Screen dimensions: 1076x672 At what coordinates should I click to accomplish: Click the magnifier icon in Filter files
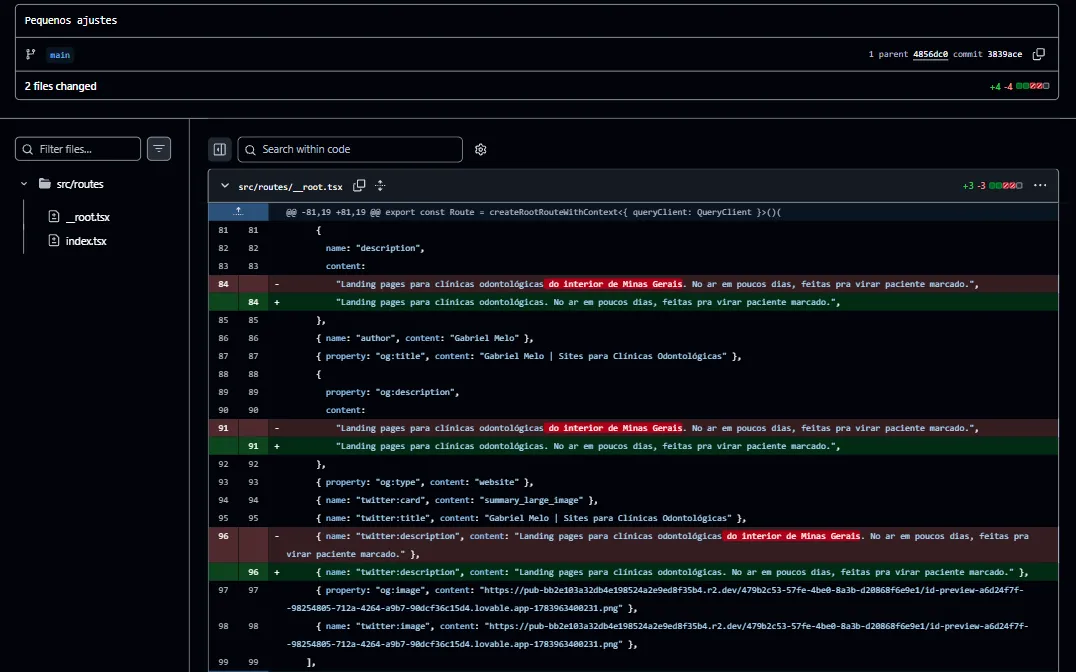coord(27,149)
